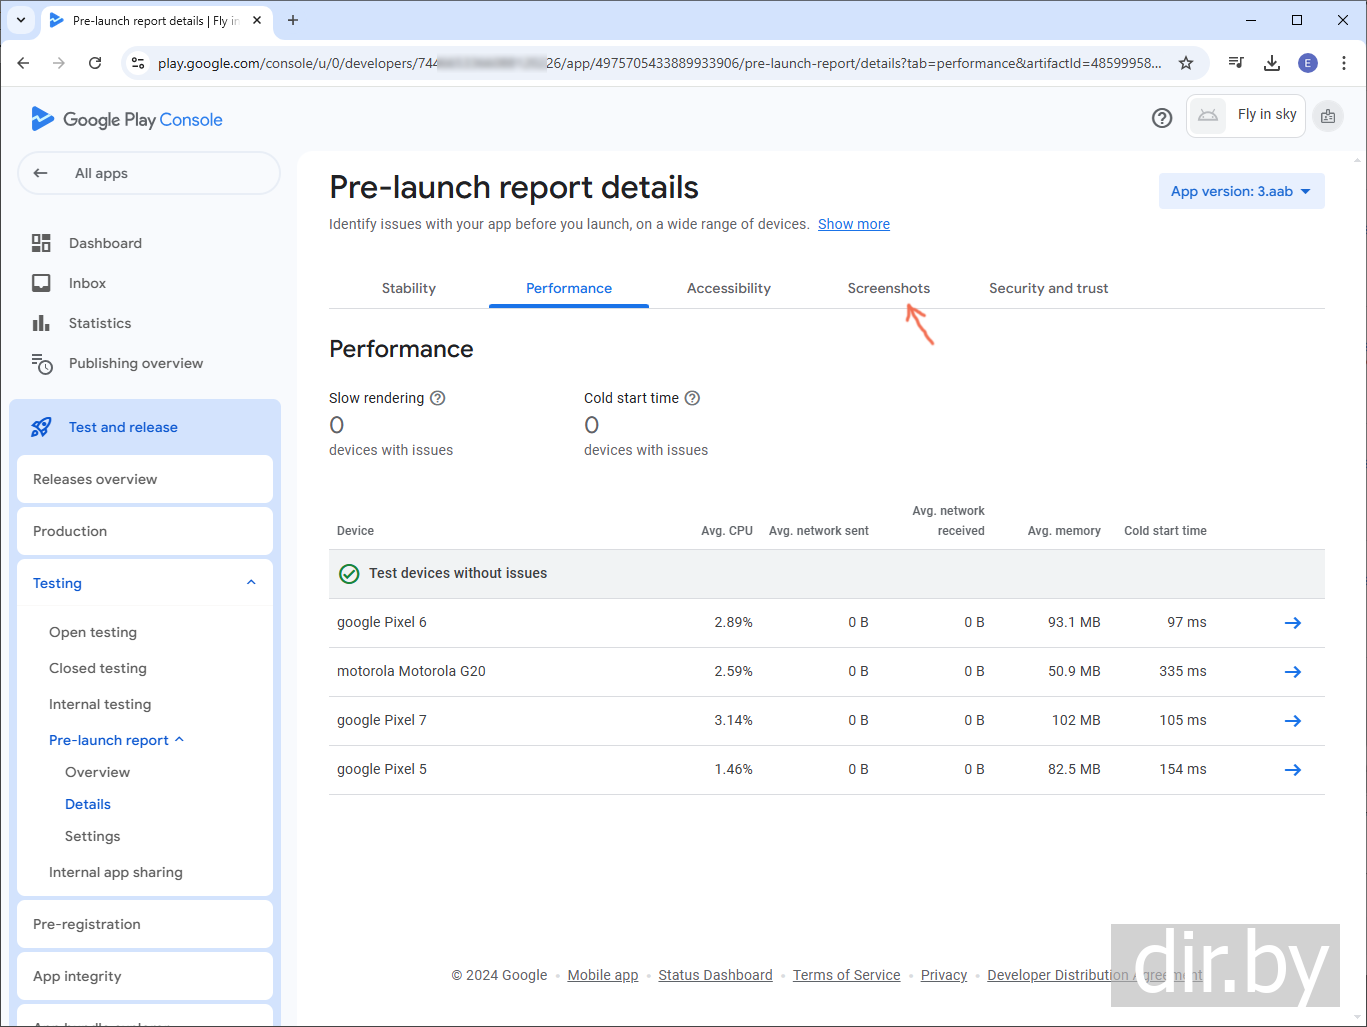The height and width of the screenshot is (1027, 1367).
Task: Open the Dashboard sidebar icon
Action: click(41, 243)
